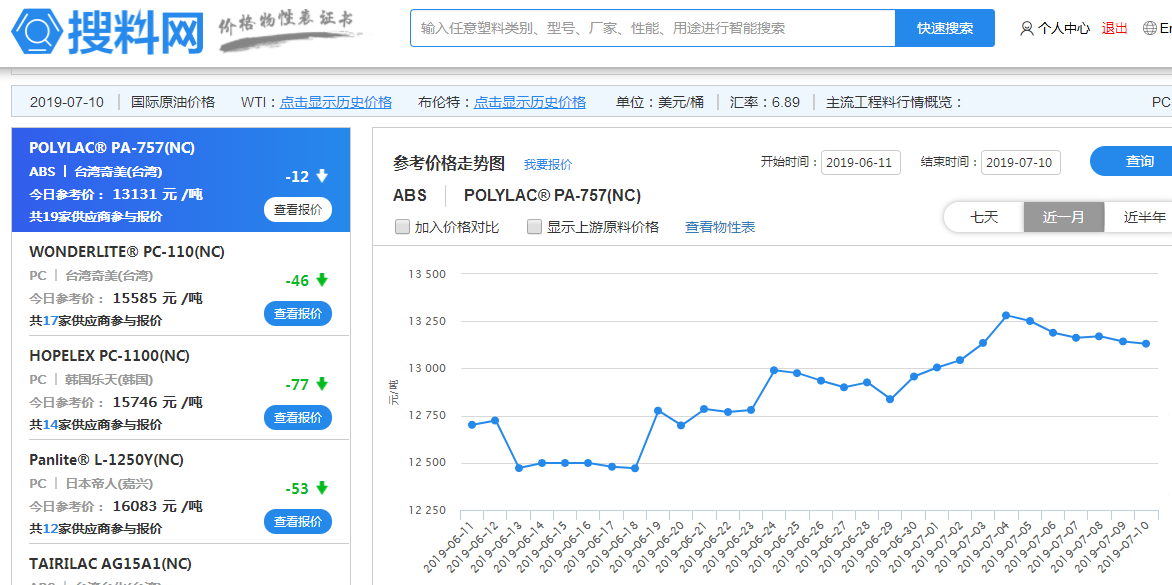1172x585 pixels.
Task: Click the globe language icon
Action: tap(1149, 29)
